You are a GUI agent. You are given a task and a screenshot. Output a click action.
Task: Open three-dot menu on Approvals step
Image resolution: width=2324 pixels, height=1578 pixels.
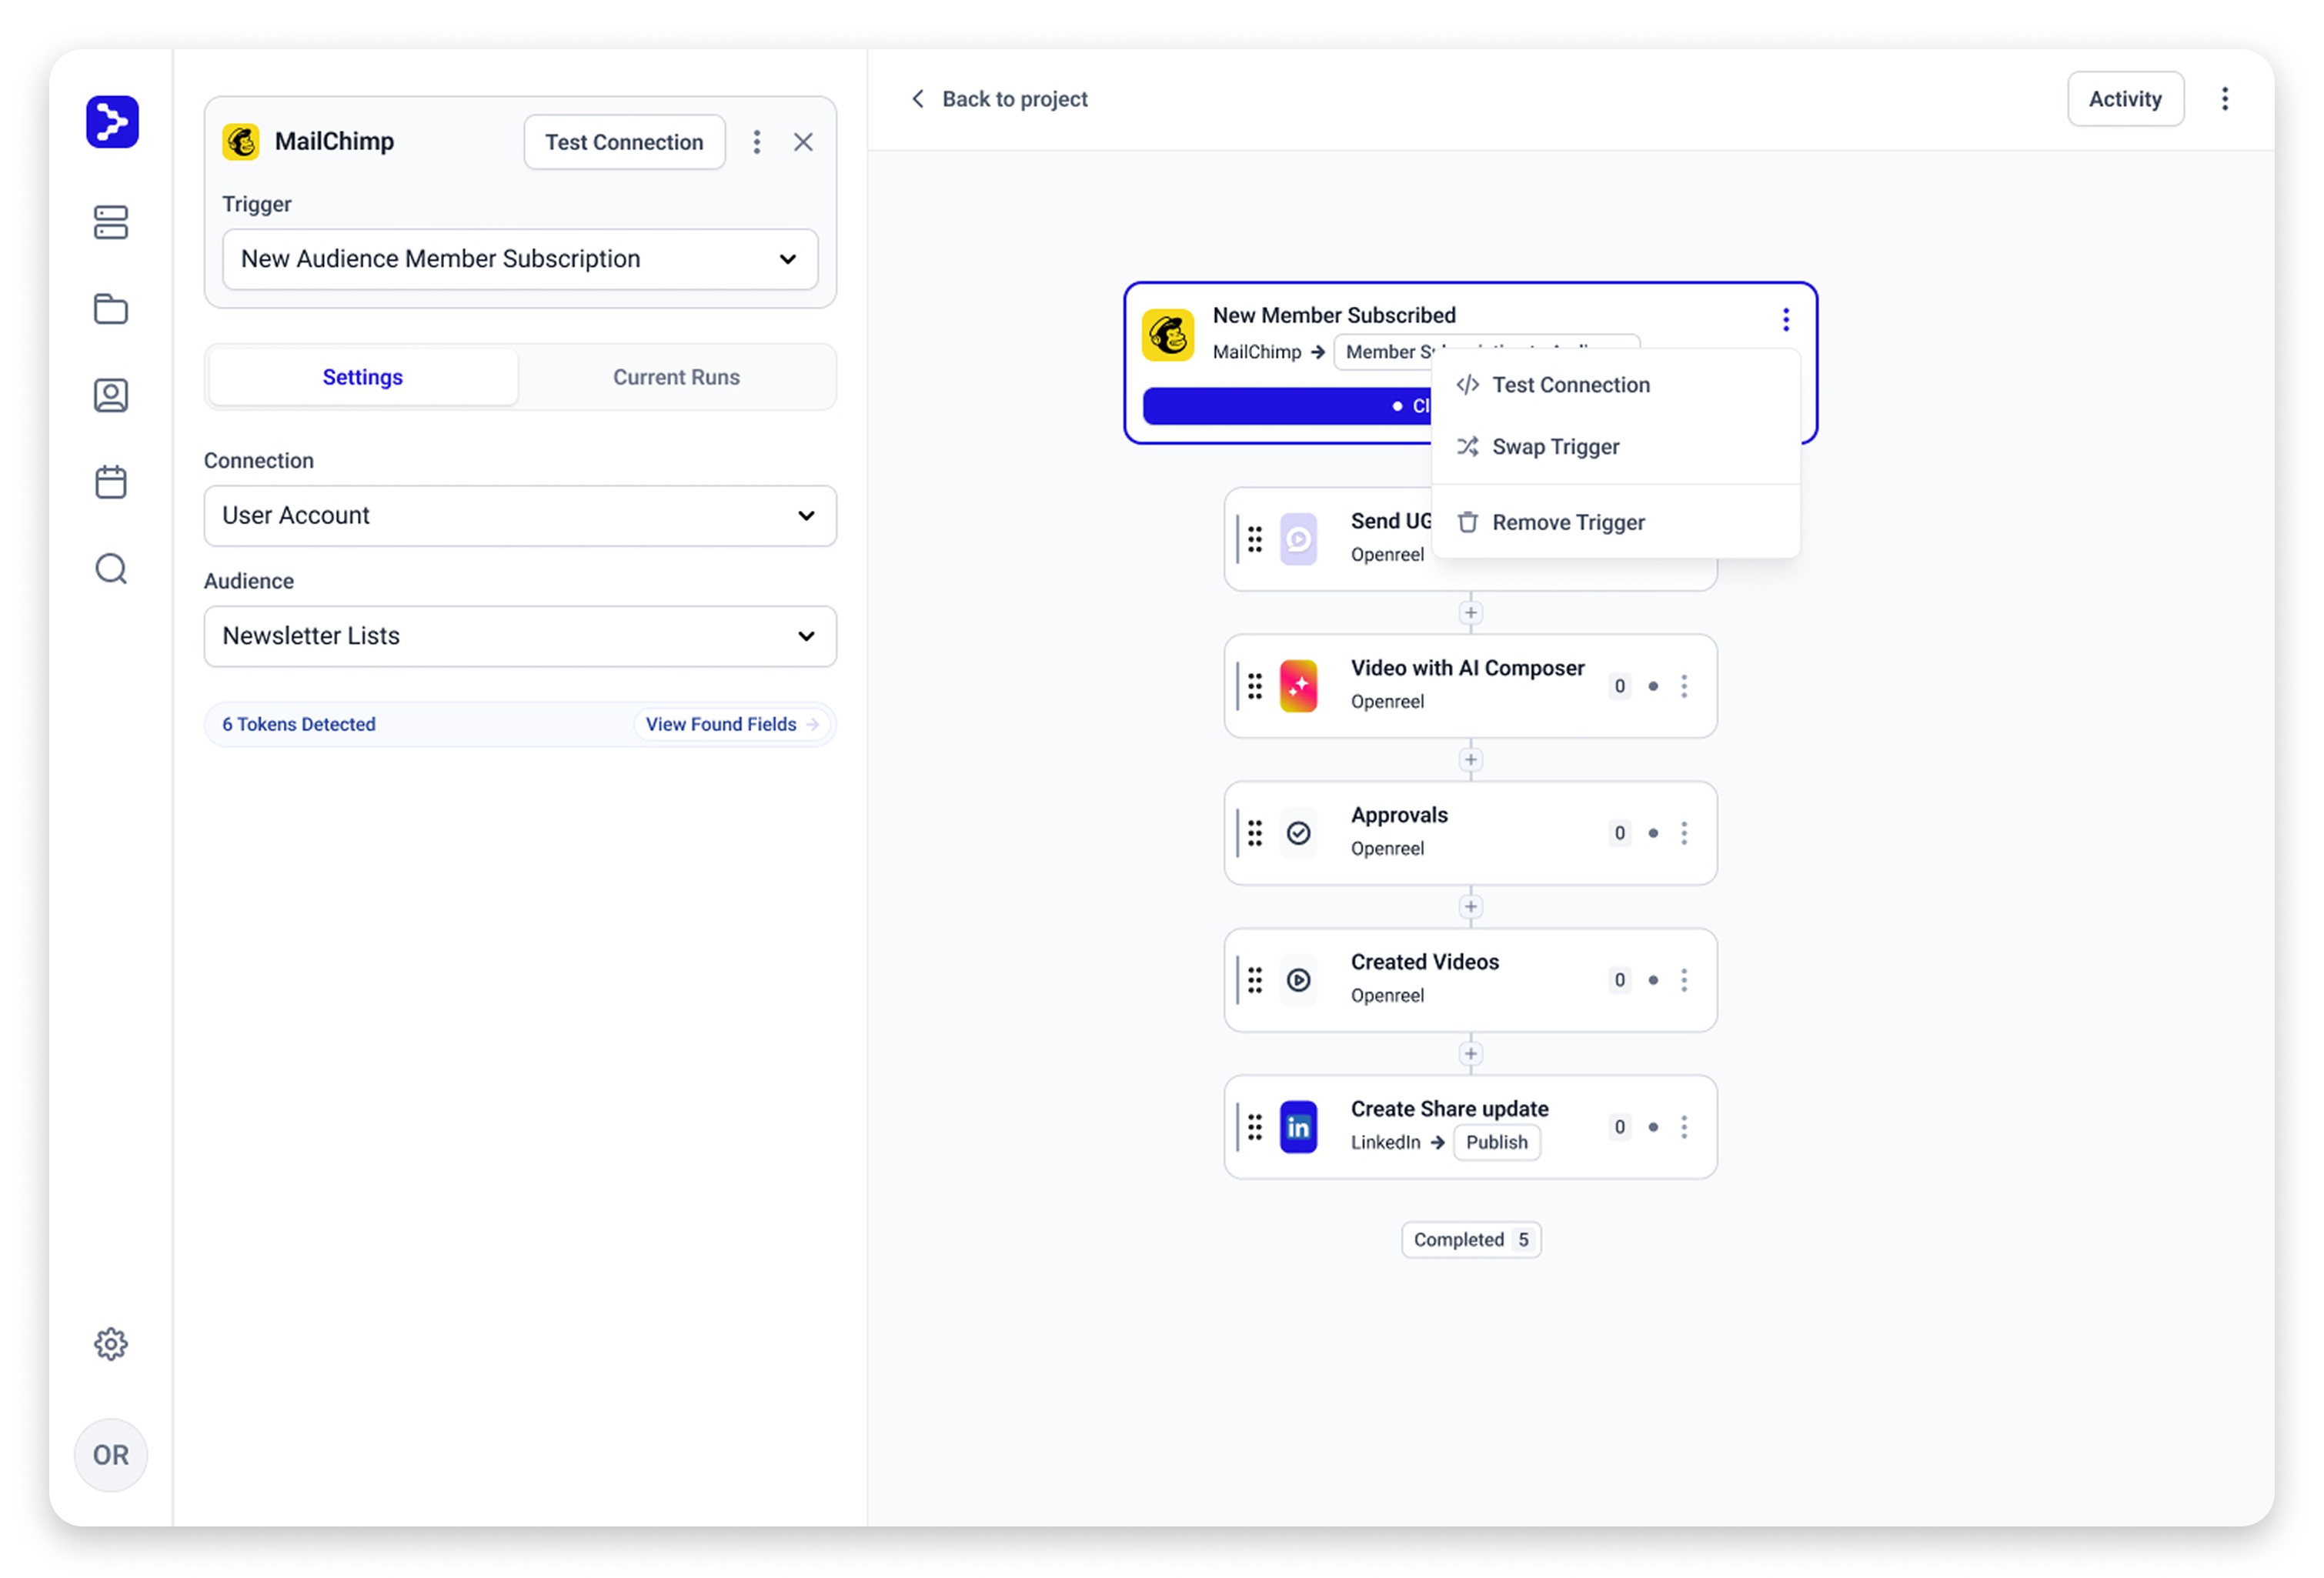tap(1684, 833)
